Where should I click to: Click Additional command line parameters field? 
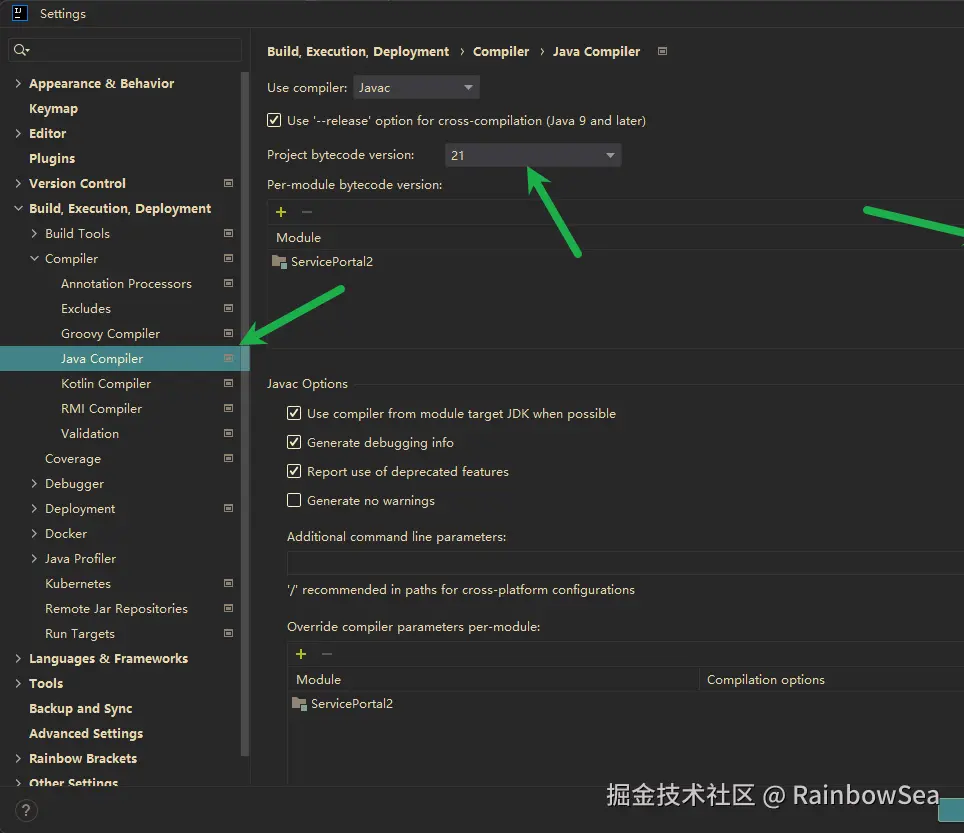[x=625, y=563]
